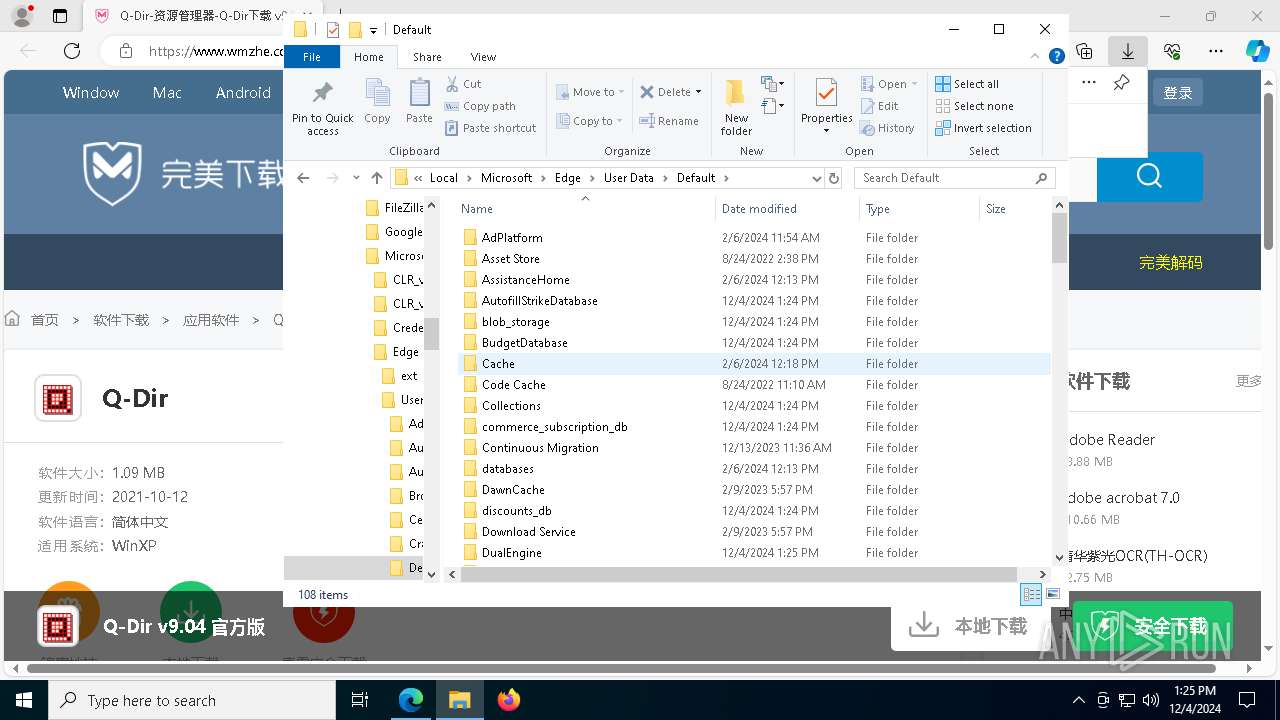Open the Copy to dropdown

[619, 121]
